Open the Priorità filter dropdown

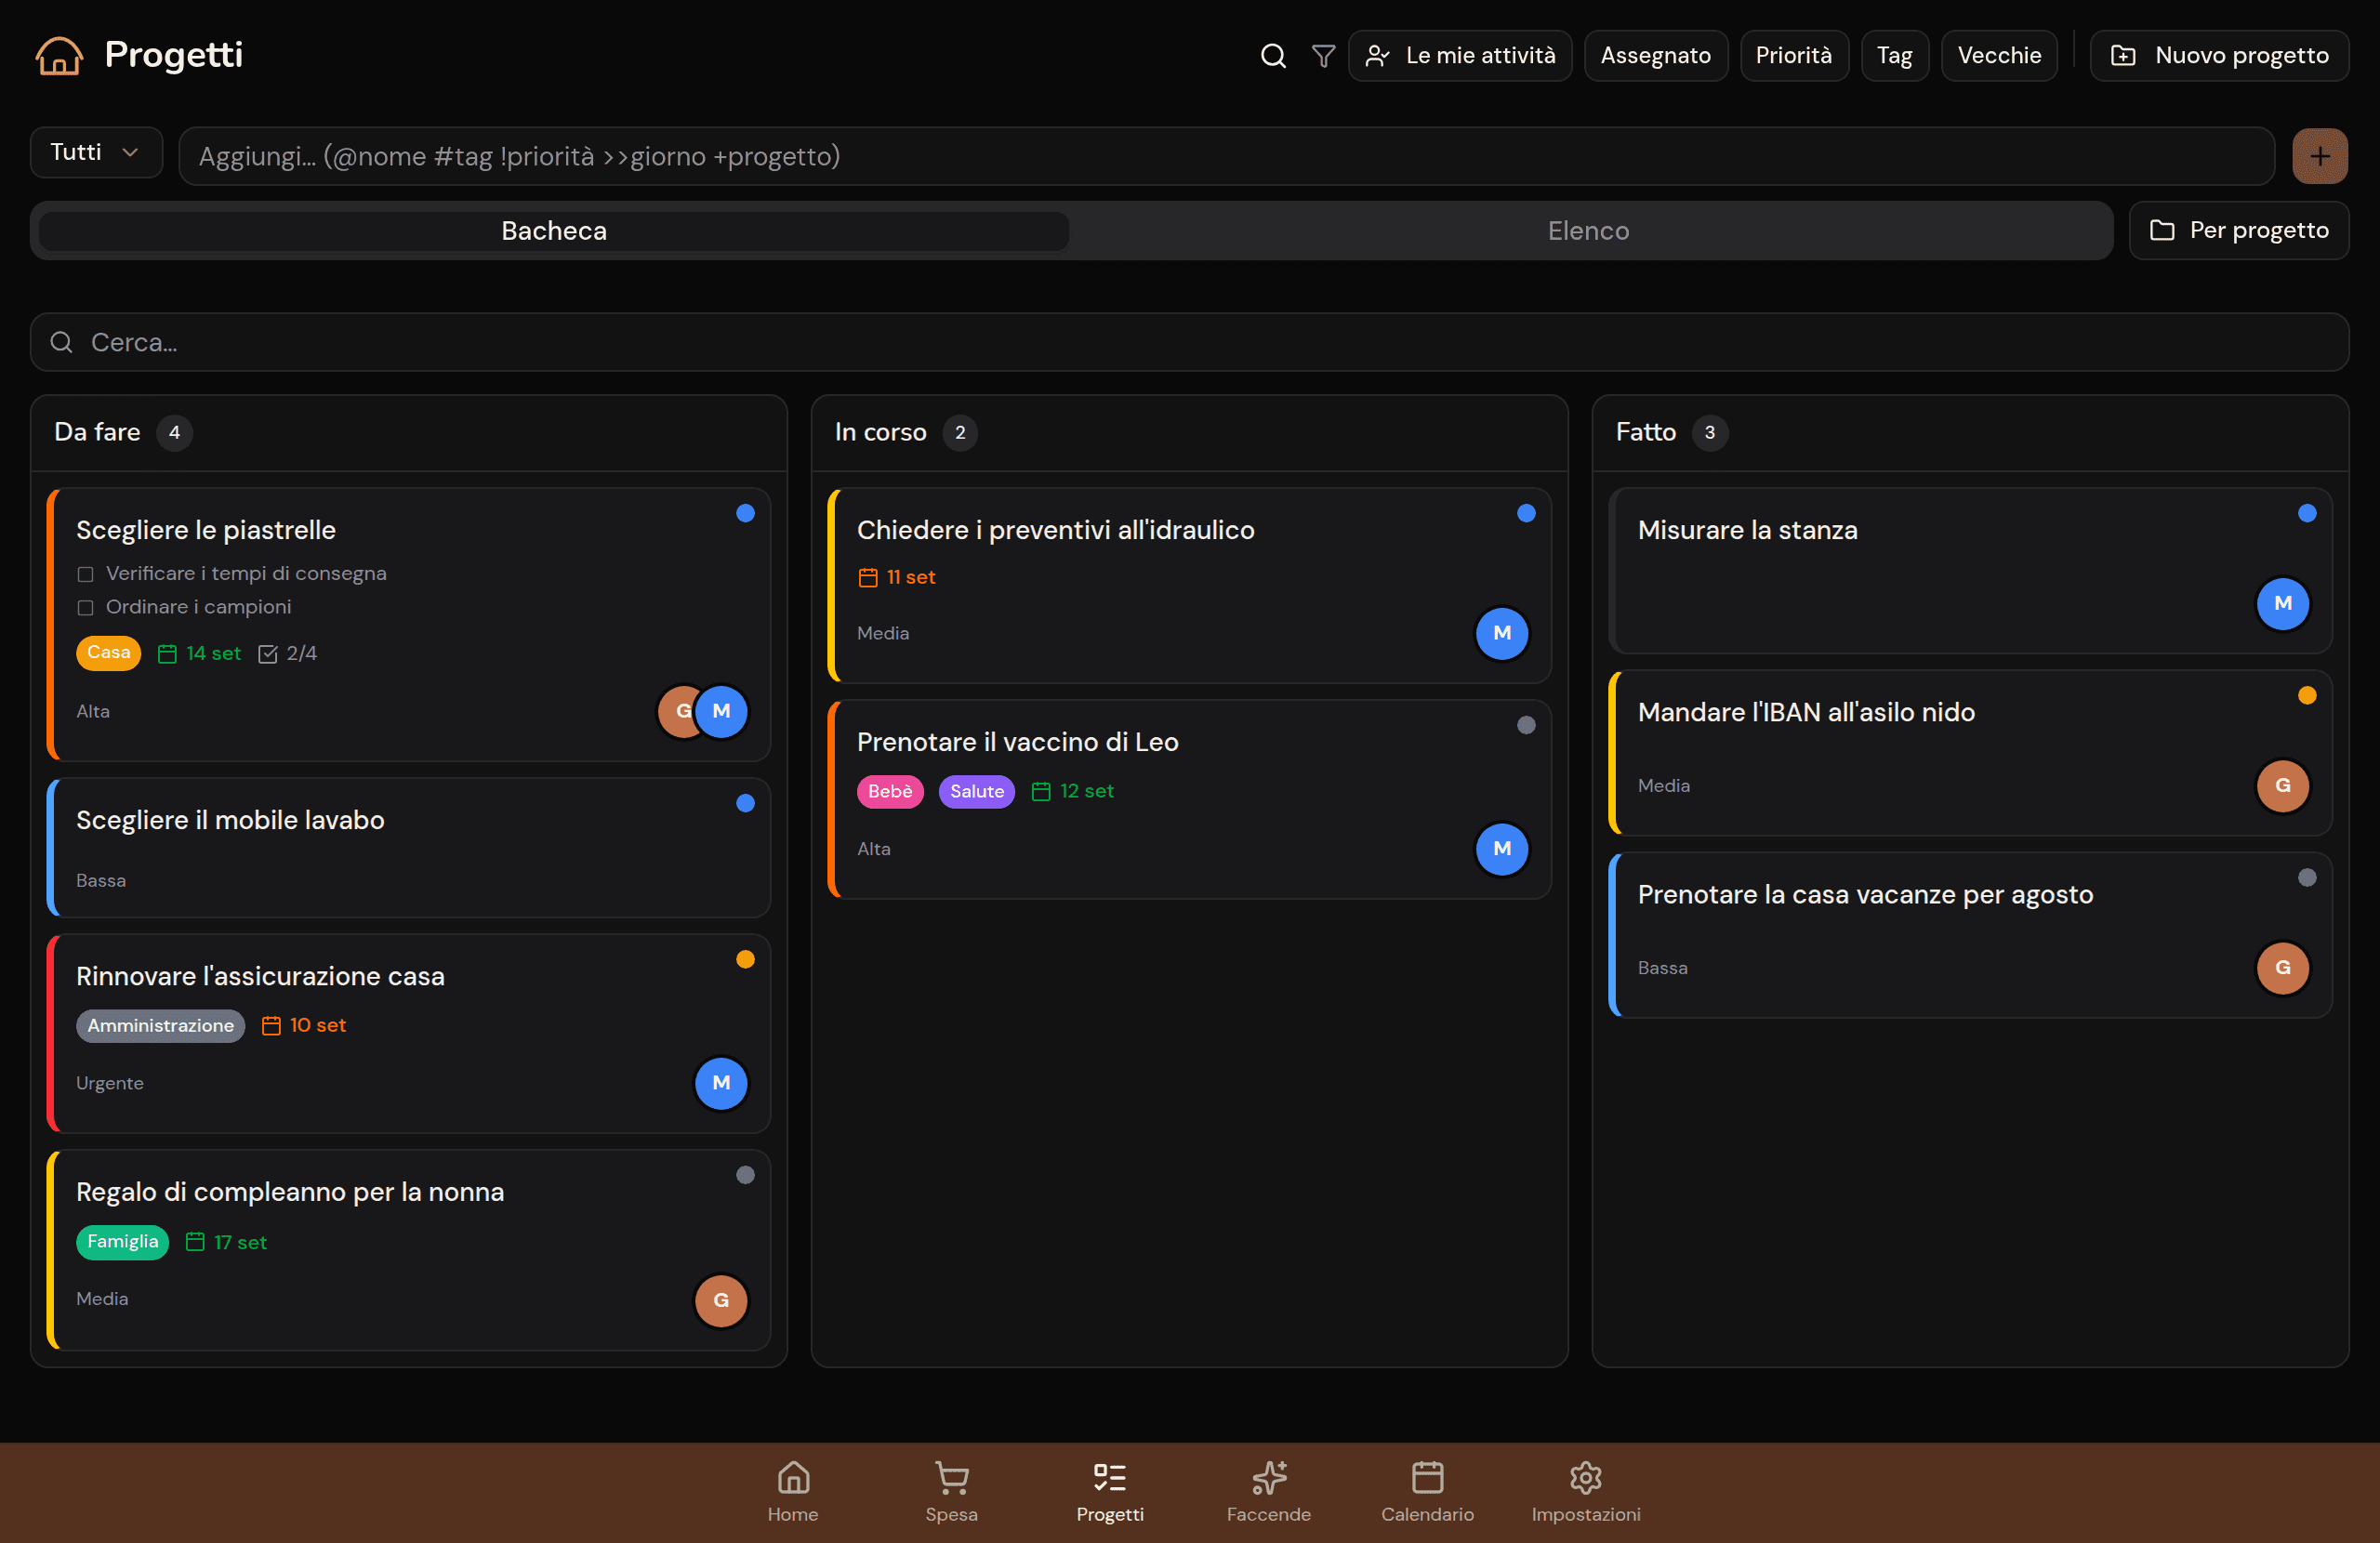click(1793, 56)
